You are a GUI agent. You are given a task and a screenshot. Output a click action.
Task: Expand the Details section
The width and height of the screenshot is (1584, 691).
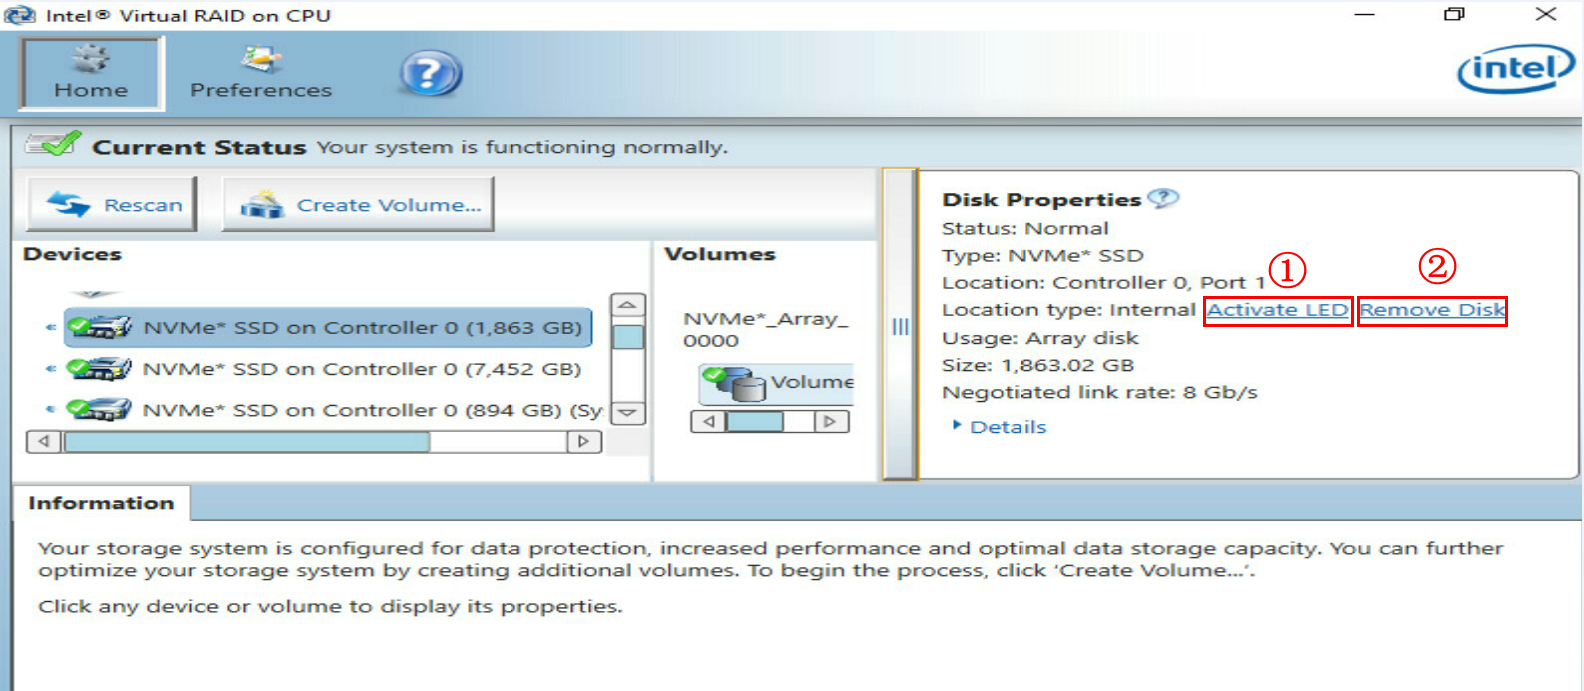[x=1001, y=427]
